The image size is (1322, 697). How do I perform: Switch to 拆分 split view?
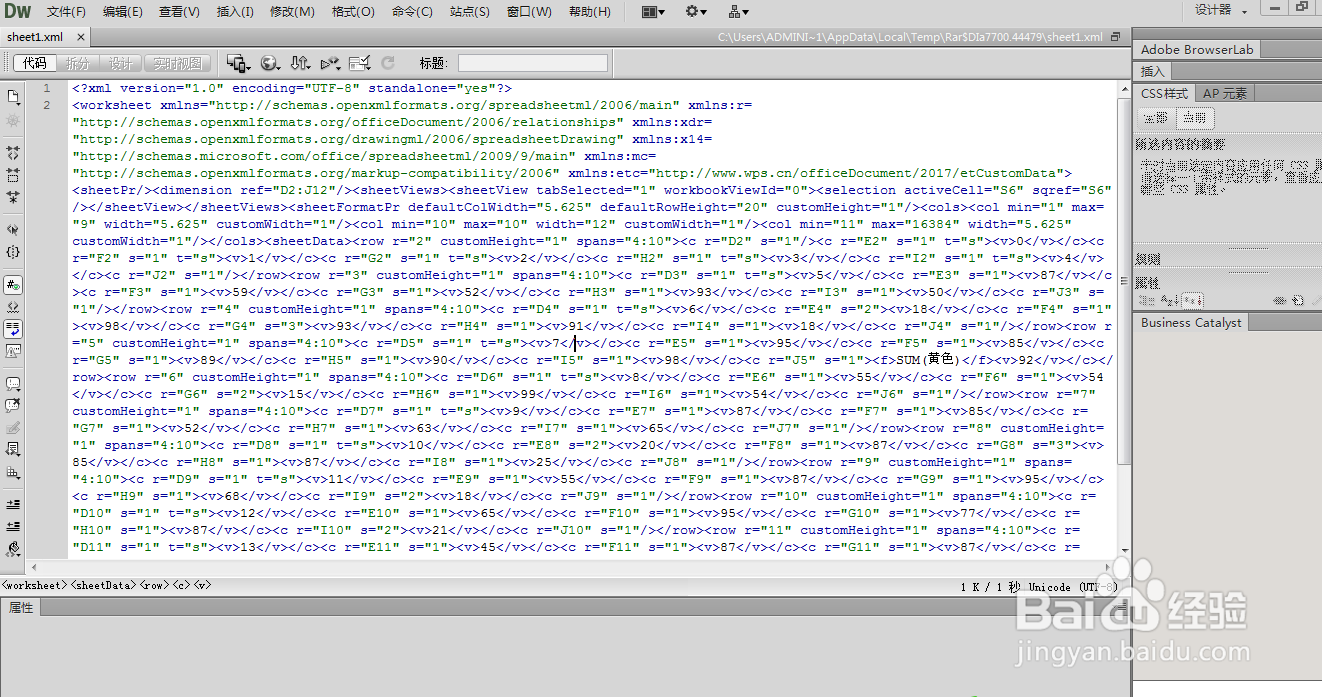pyautogui.click(x=78, y=63)
